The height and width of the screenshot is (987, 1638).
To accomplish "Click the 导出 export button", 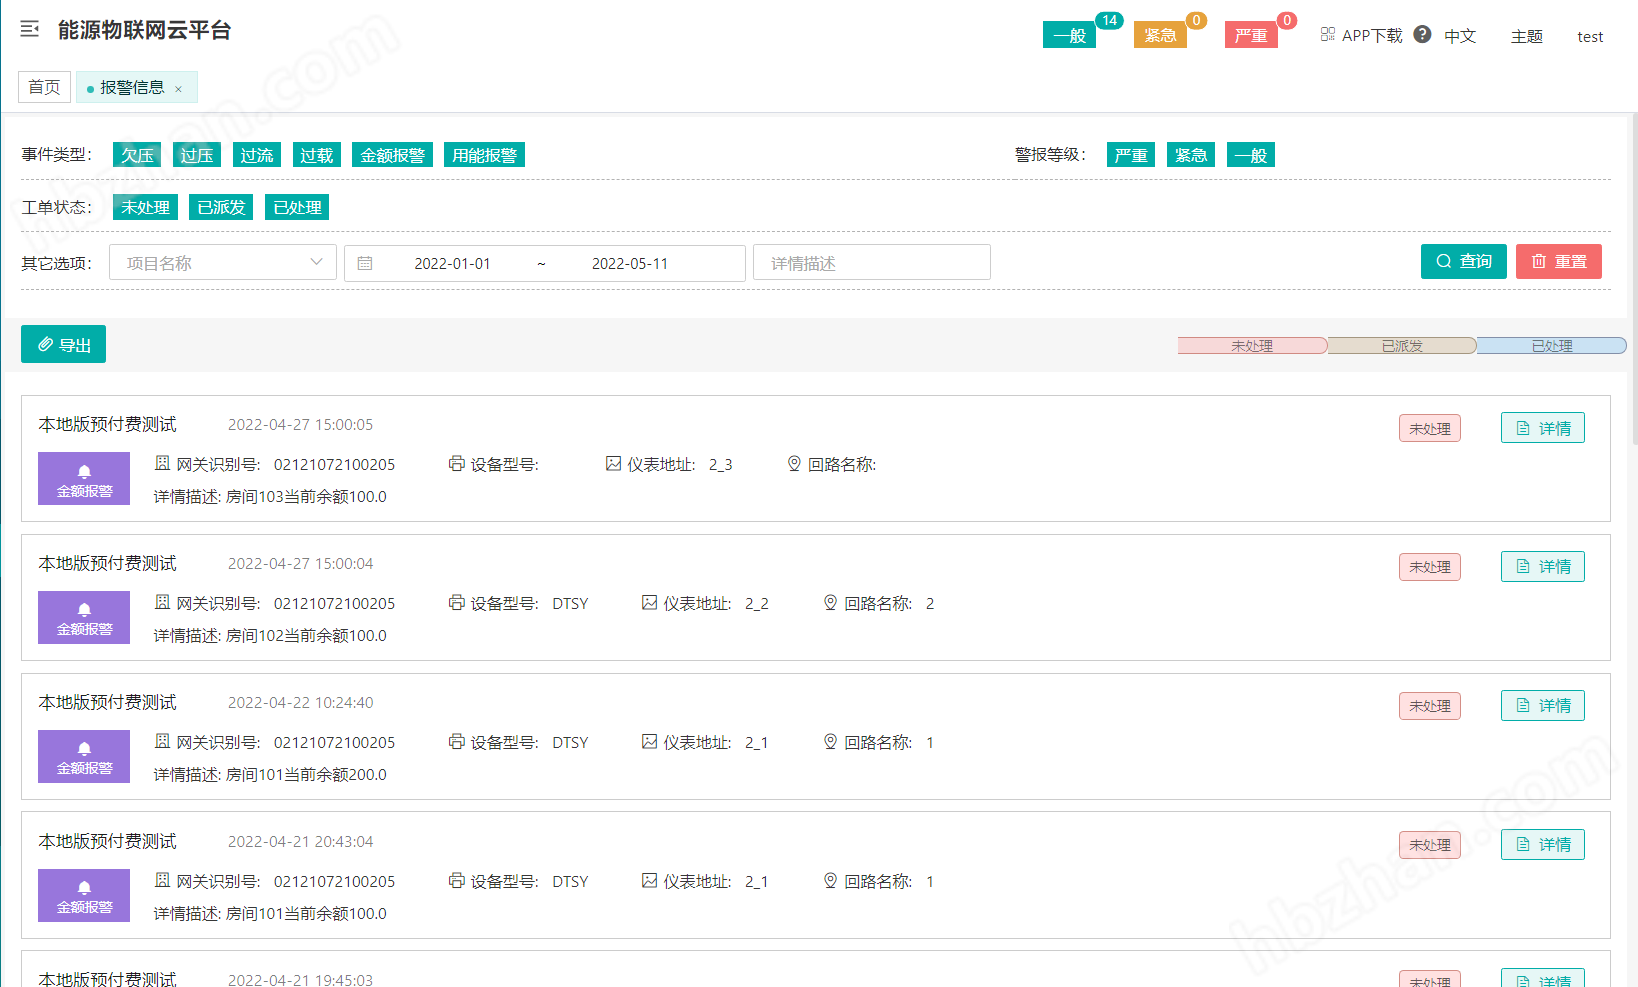I will click(x=64, y=345).
